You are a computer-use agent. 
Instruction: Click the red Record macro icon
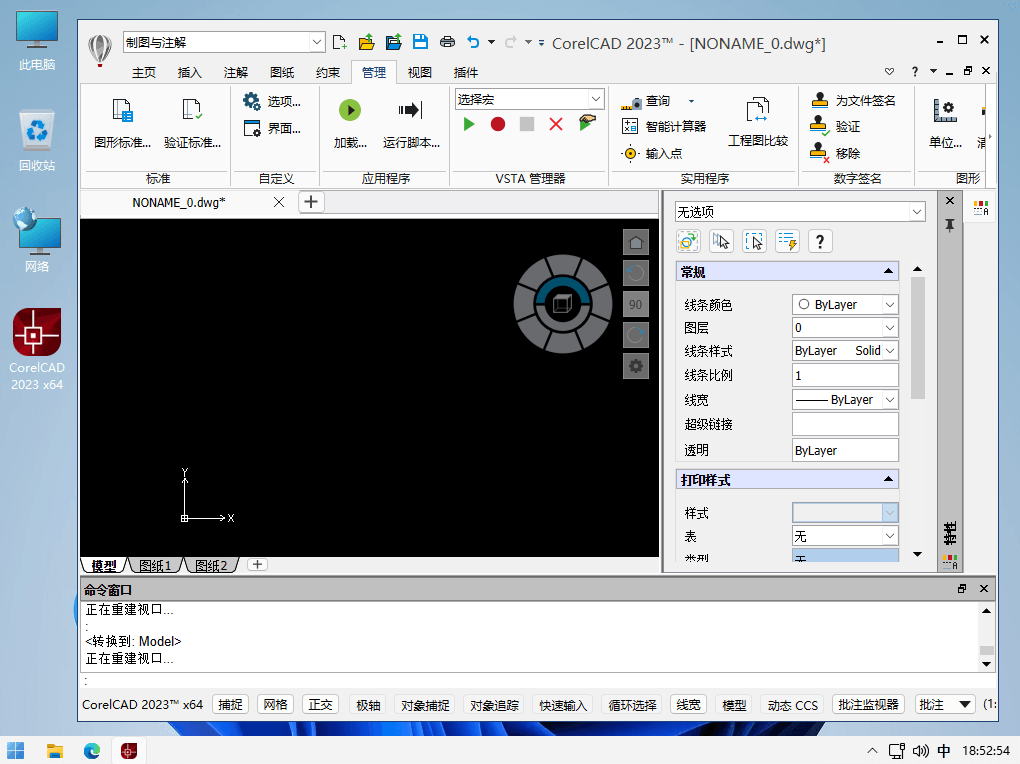498,124
